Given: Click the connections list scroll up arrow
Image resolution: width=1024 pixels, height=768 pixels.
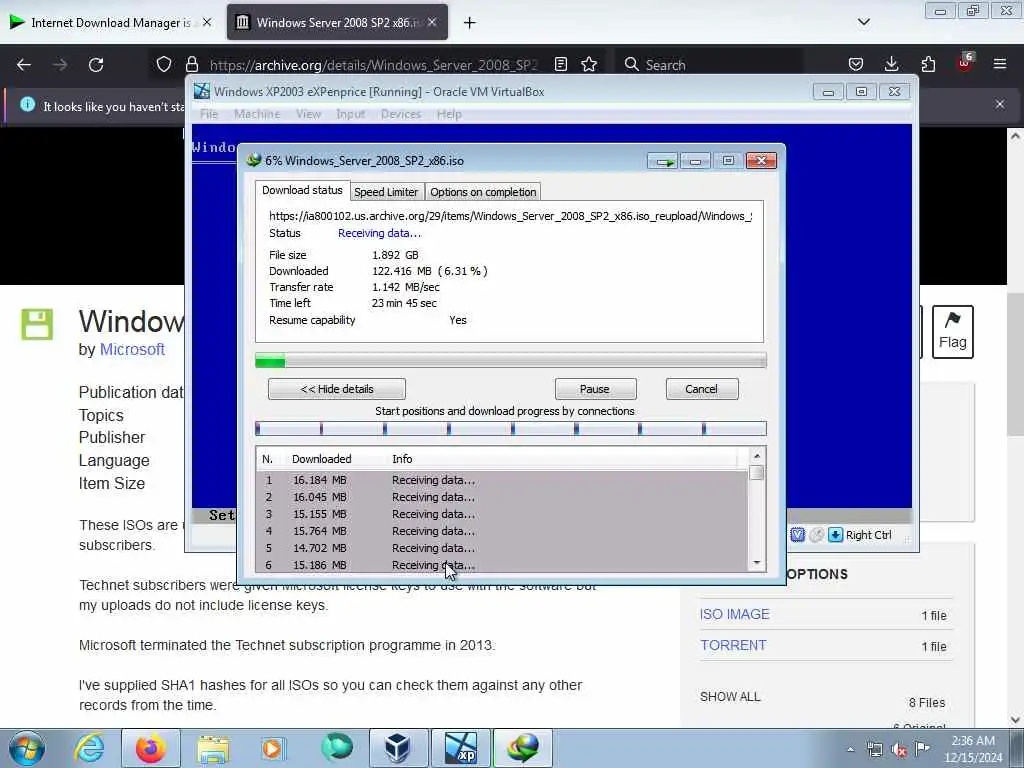Looking at the screenshot, I should tap(757, 456).
